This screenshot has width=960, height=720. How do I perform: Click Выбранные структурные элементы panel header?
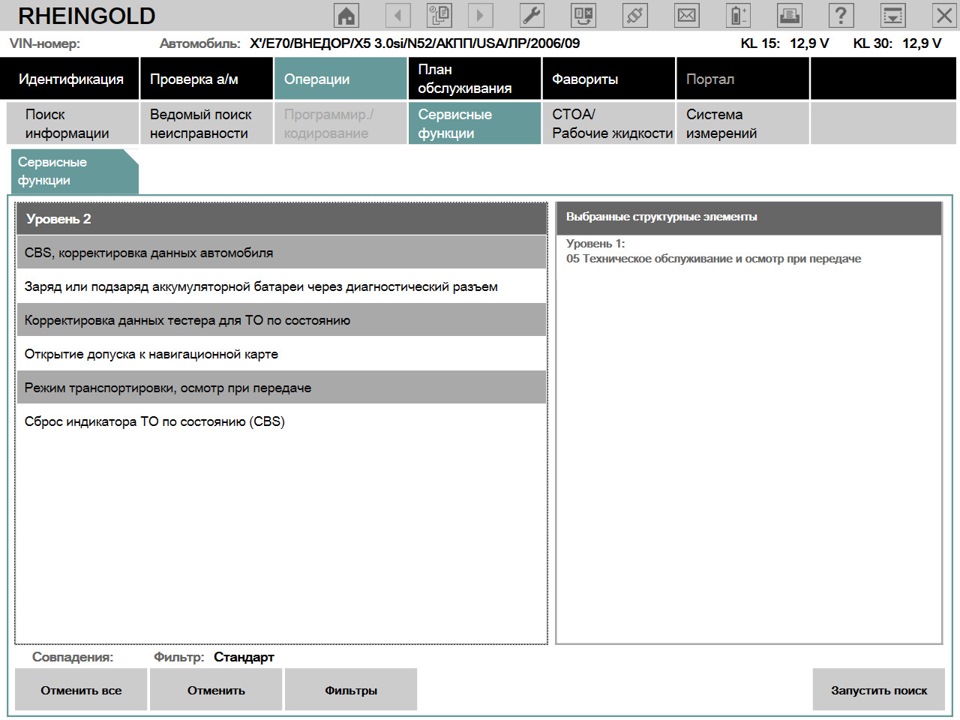pyautogui.click(x=749, y=217)
